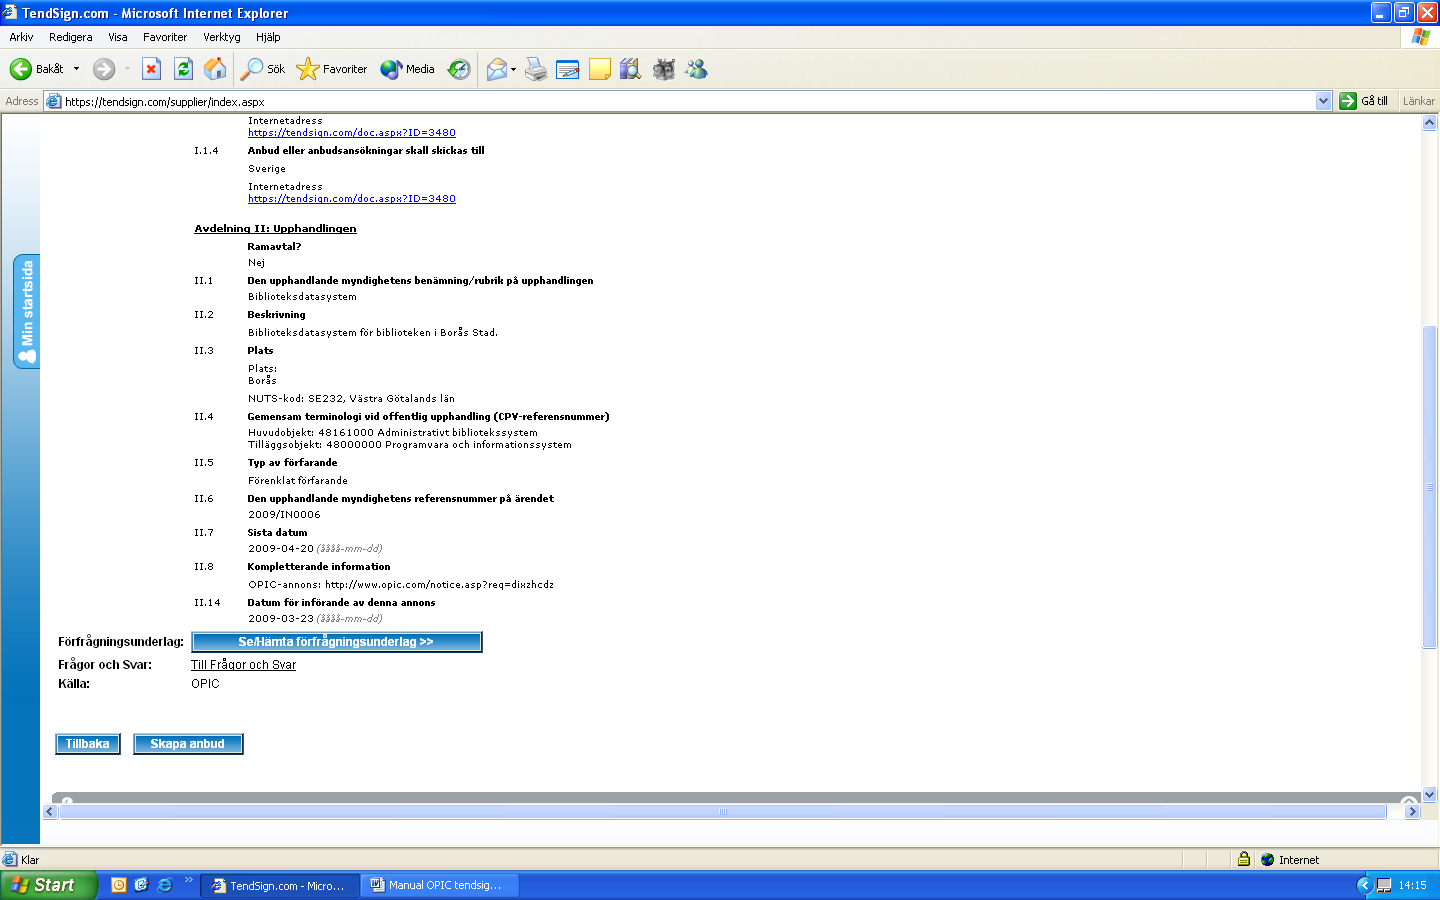
Task: Open the Till Frågor och Svar link
Action: 243,665
